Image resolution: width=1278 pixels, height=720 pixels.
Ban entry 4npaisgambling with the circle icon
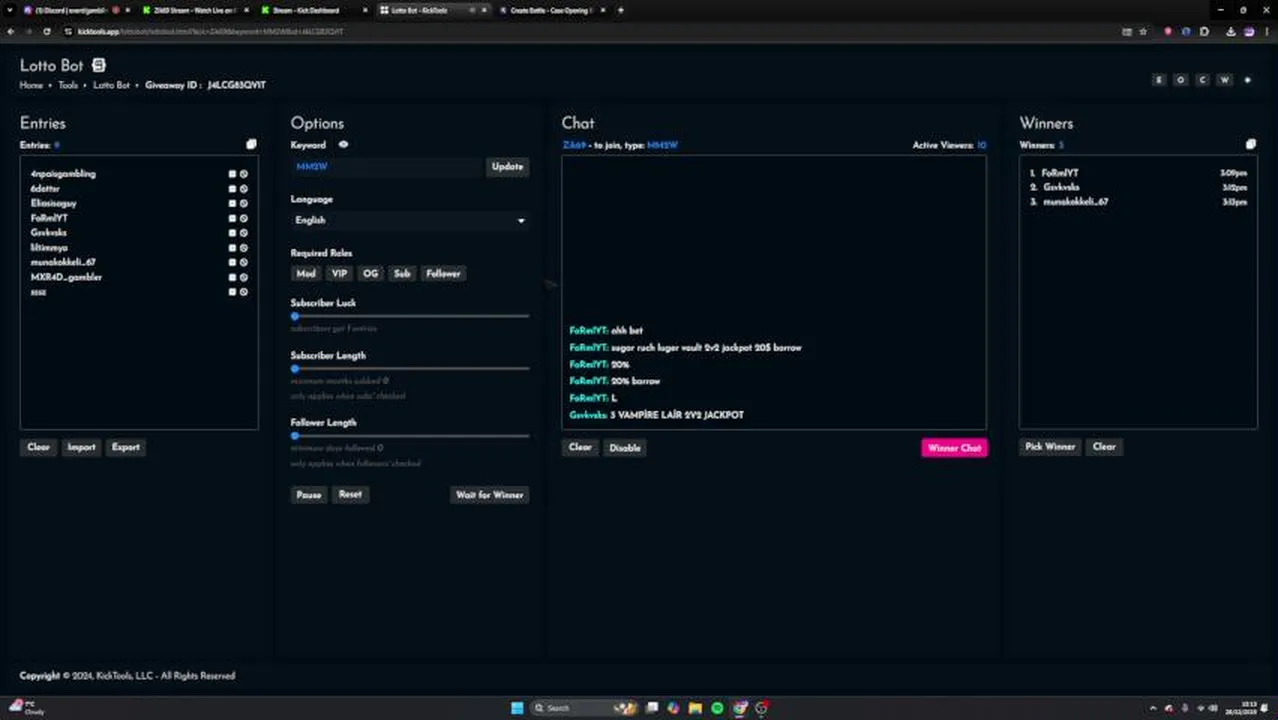pyautogui.click(x=243, y=174)
